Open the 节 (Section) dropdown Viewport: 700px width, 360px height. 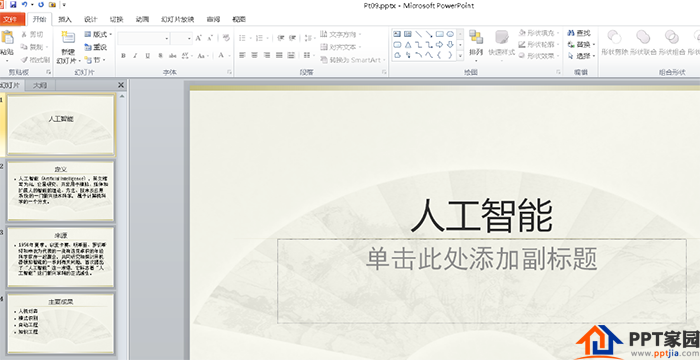point(94,59)
